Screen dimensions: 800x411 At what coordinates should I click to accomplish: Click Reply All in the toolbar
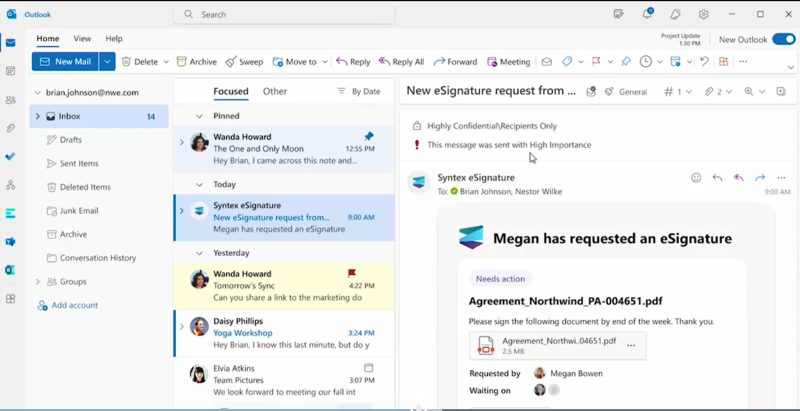tap(401, 62)
